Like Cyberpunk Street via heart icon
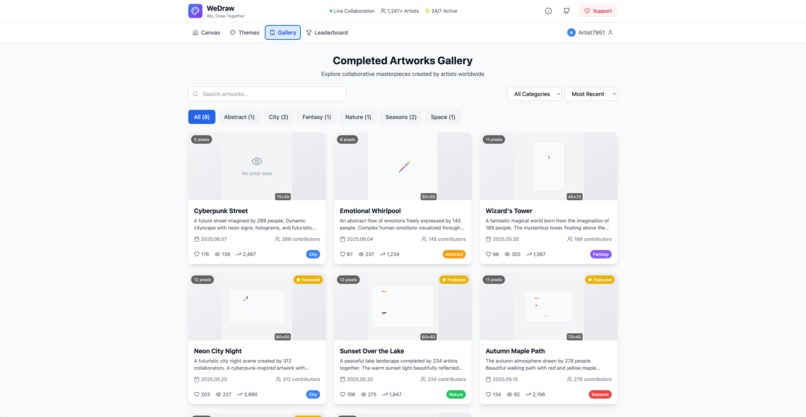This screenshot has width=806, height=417. (x=196, y=254)
